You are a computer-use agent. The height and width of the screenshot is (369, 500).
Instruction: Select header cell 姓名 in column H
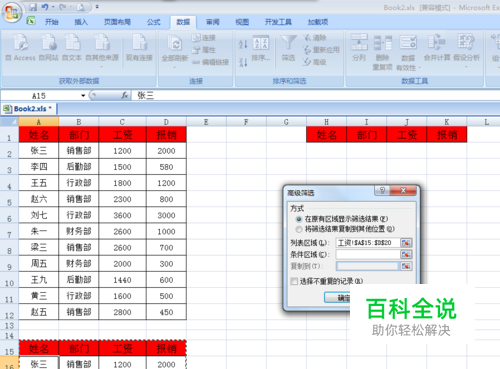[x=326, y=135]
